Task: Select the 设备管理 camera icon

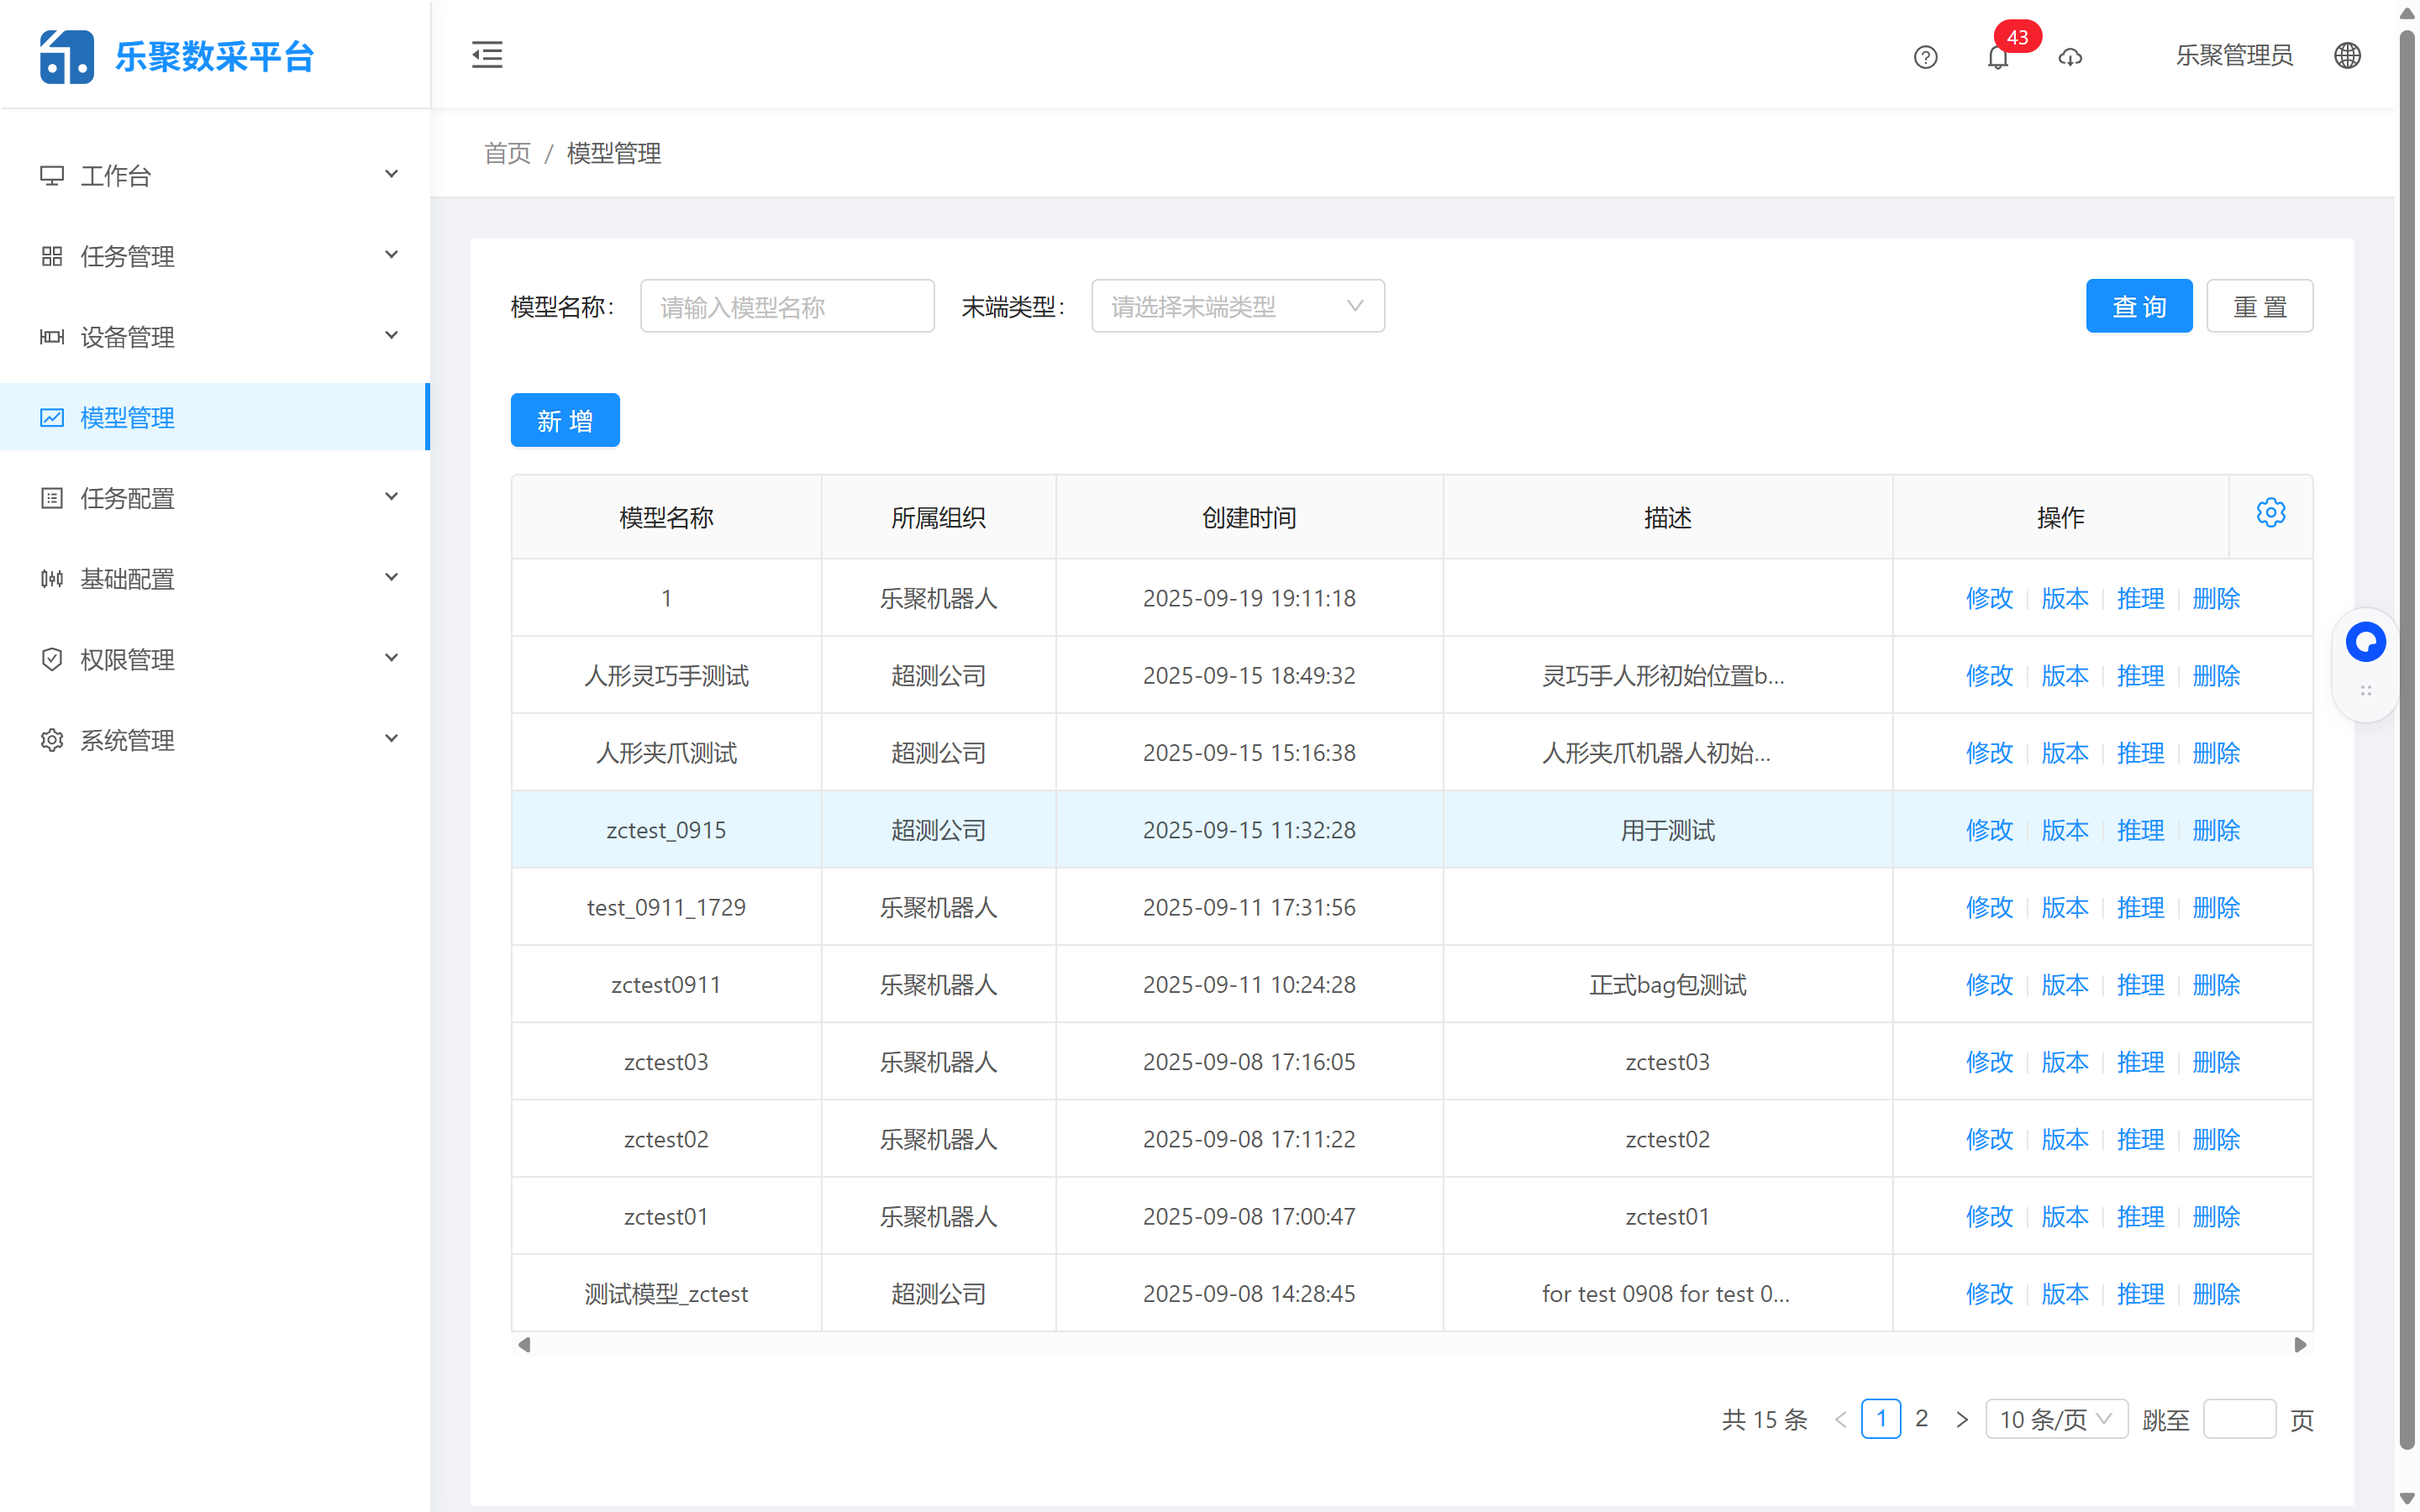Action: click(x=53, y=337)
